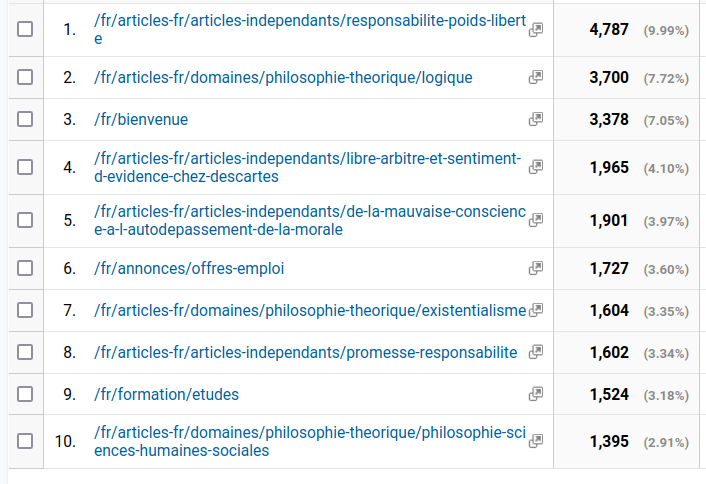The width and height of the screenshot is (706, 484).
Task: Click external icon for descartes article row
Action: [535, 167]
